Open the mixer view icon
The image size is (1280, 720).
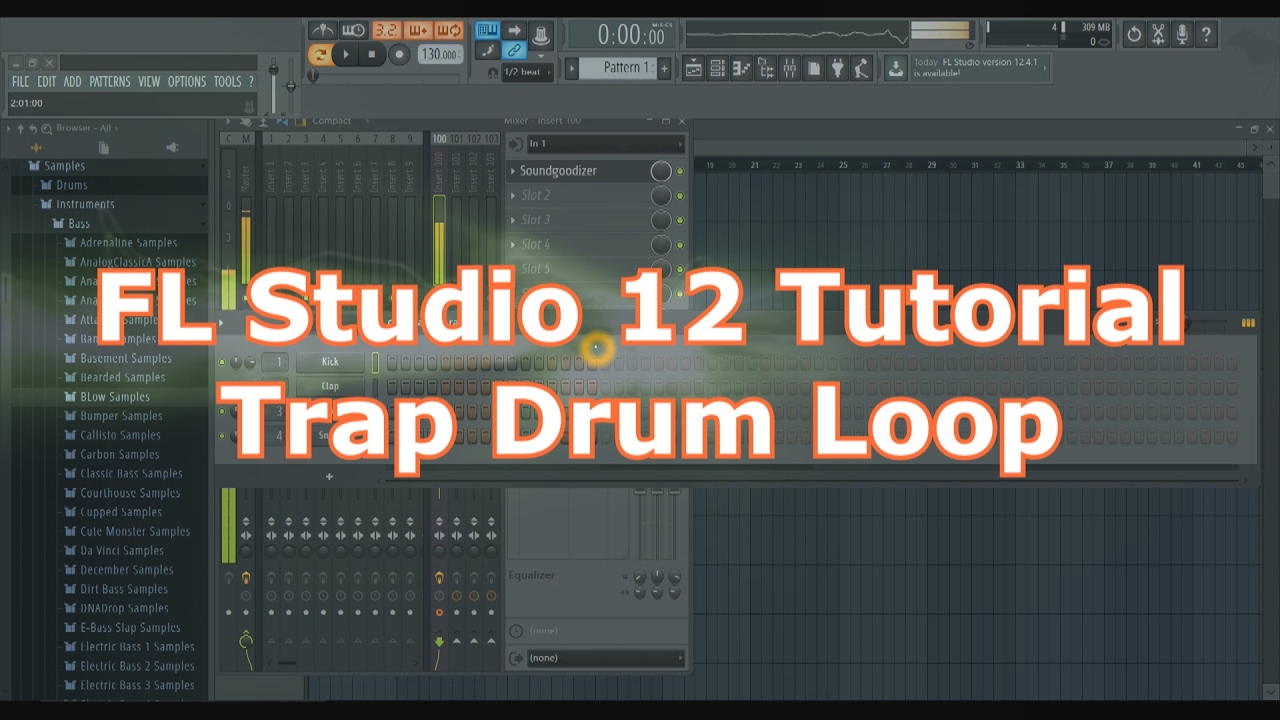(789, 68)
